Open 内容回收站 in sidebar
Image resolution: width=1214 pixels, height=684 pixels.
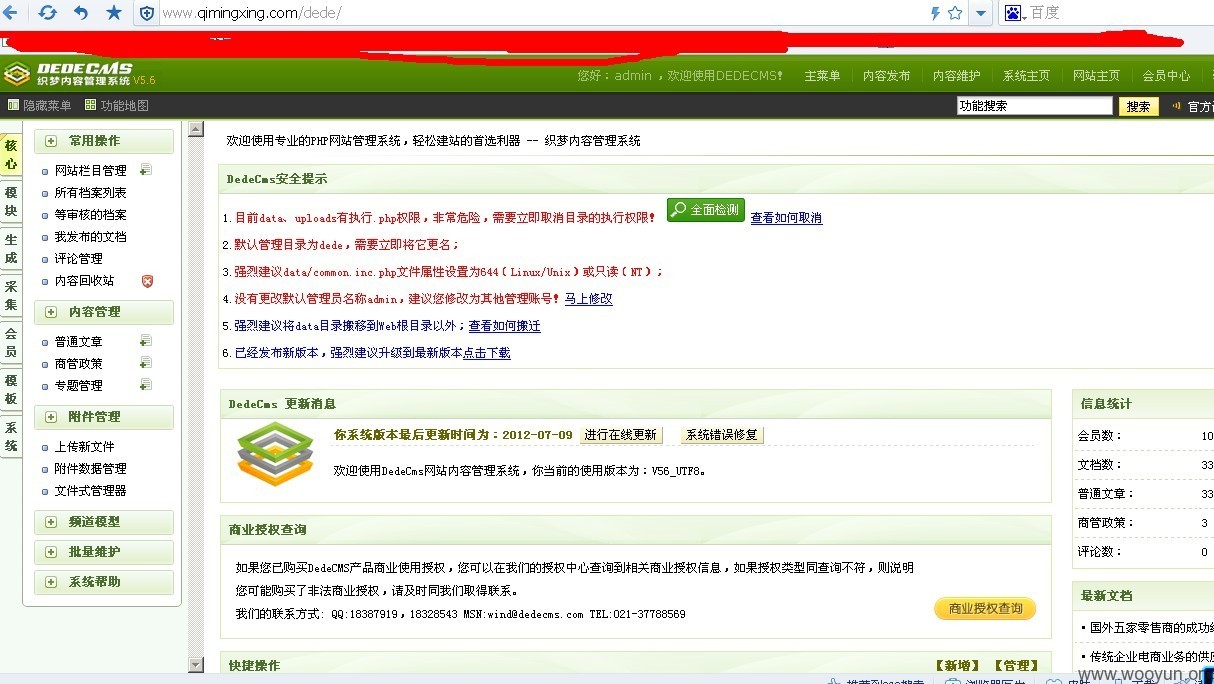[x=84, y=281]
